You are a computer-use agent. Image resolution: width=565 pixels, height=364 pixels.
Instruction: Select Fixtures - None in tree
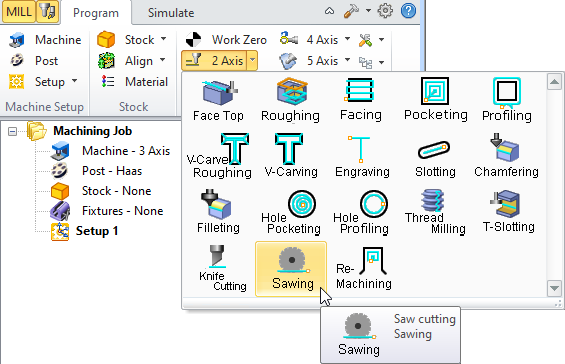107,211
